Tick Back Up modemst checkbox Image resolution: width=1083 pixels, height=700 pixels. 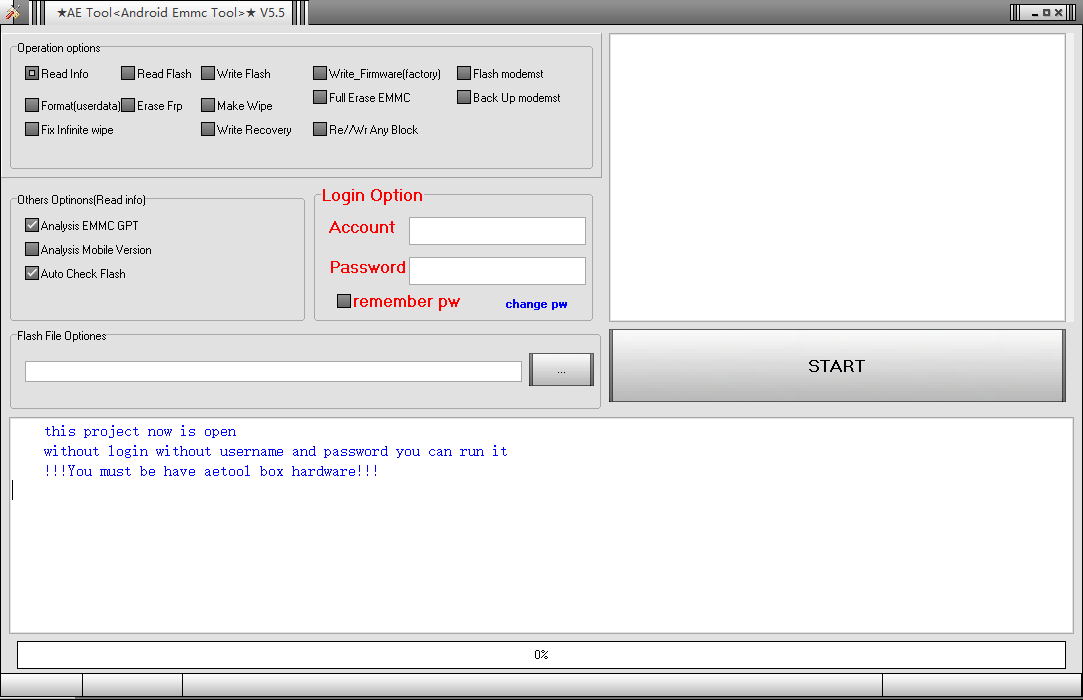[464, 97]
